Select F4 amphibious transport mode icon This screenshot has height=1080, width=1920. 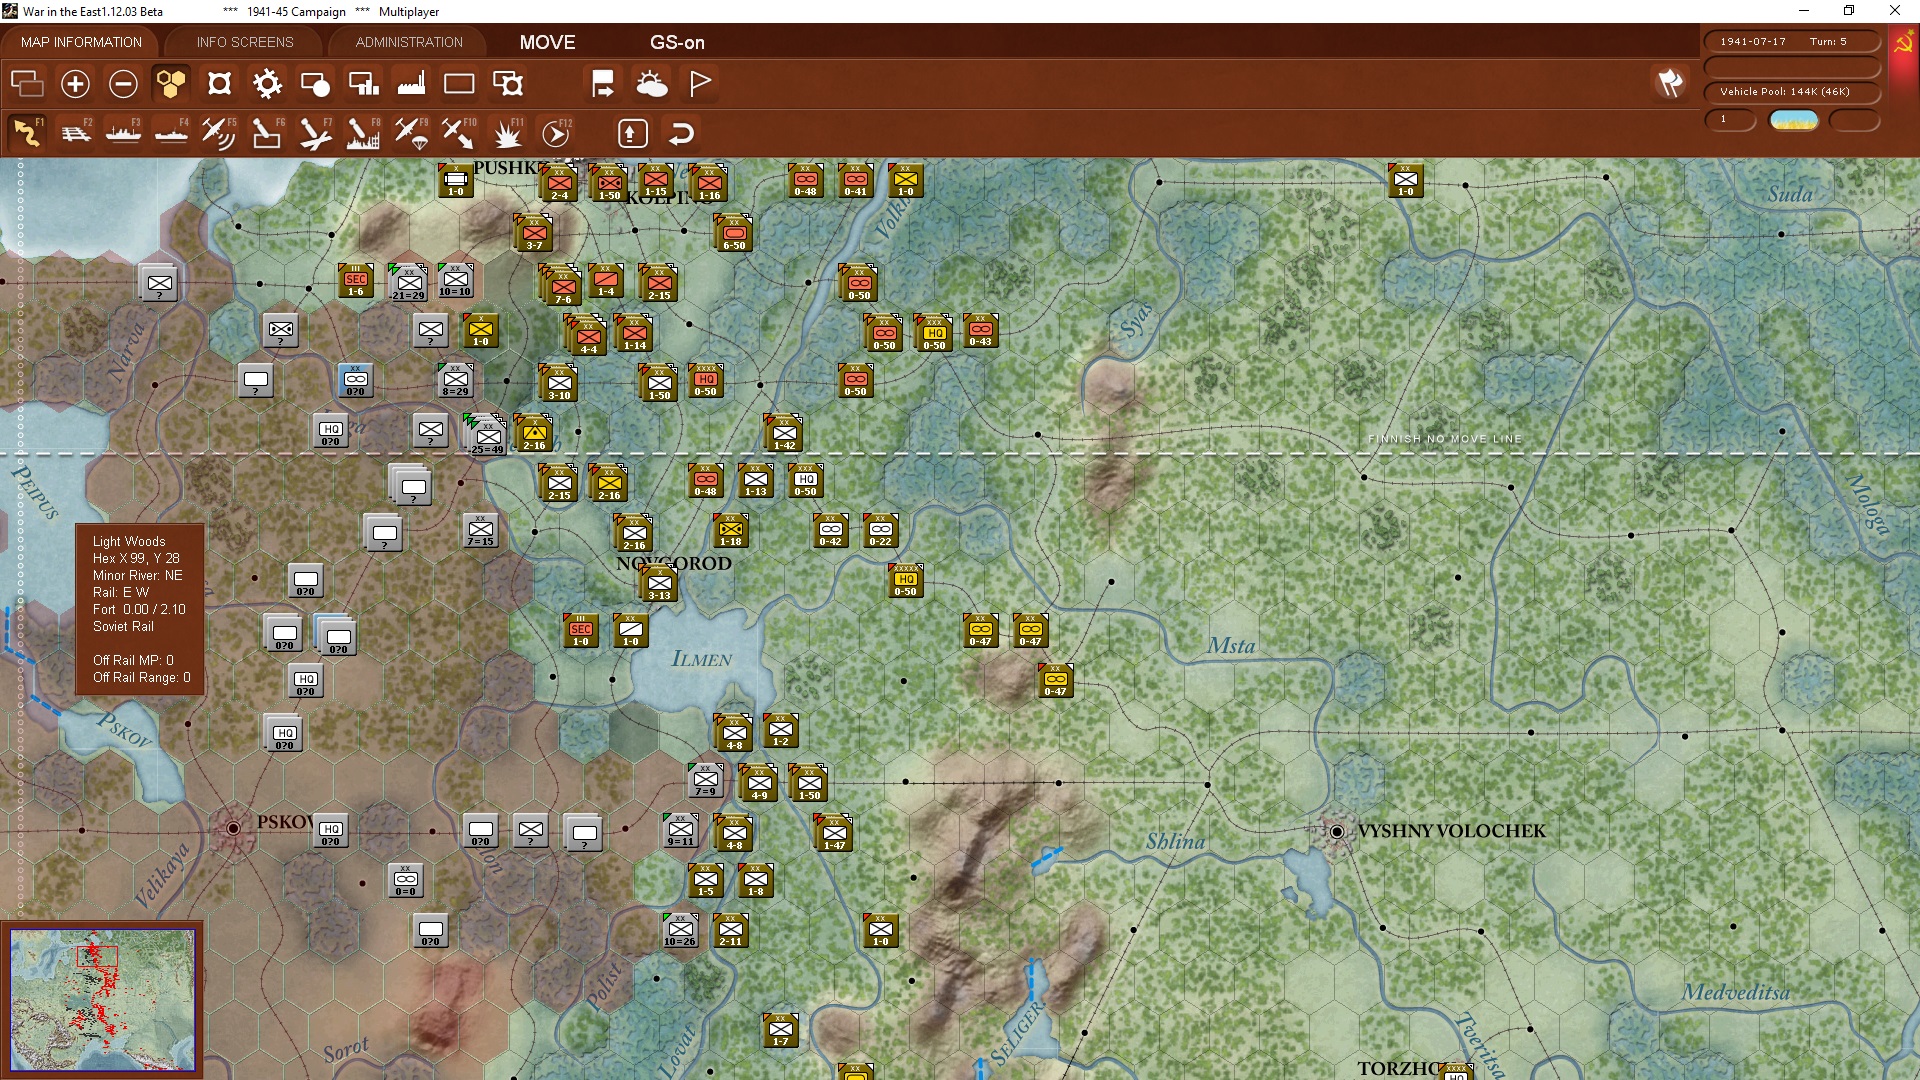(171, 133)
